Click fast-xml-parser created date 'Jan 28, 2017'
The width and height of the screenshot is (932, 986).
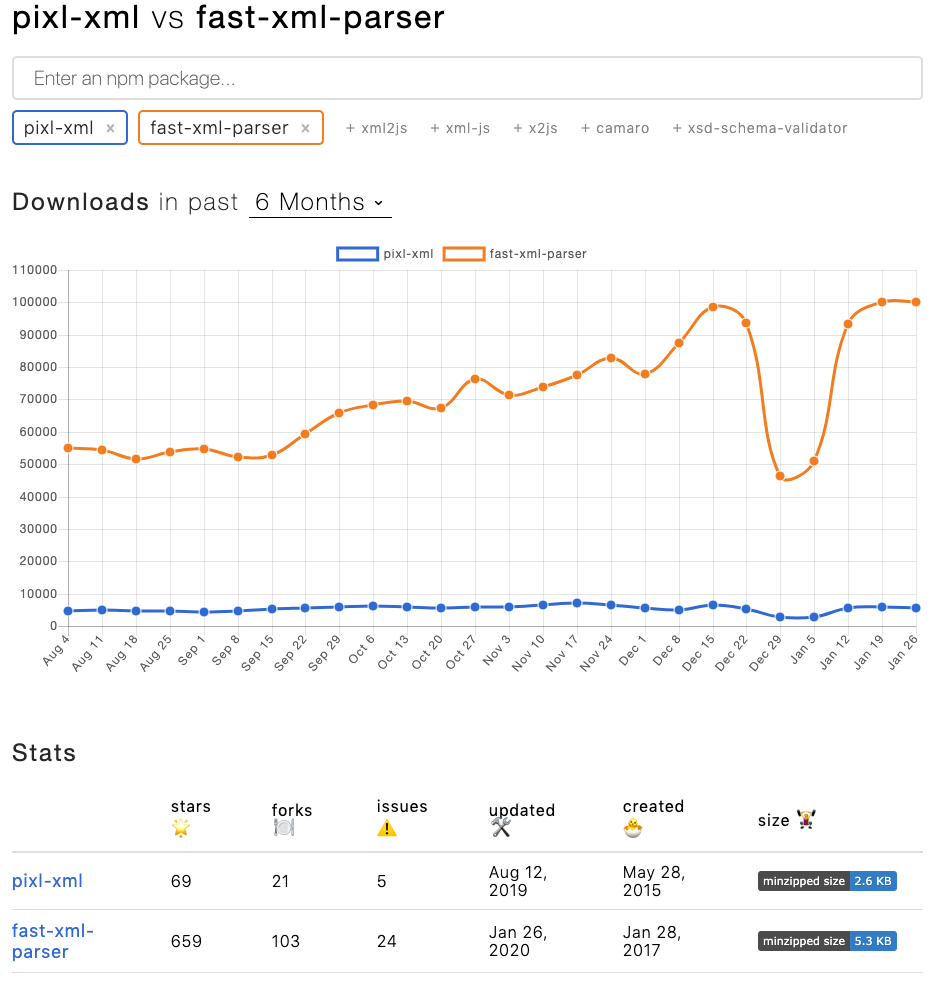(x=652, y=941)
